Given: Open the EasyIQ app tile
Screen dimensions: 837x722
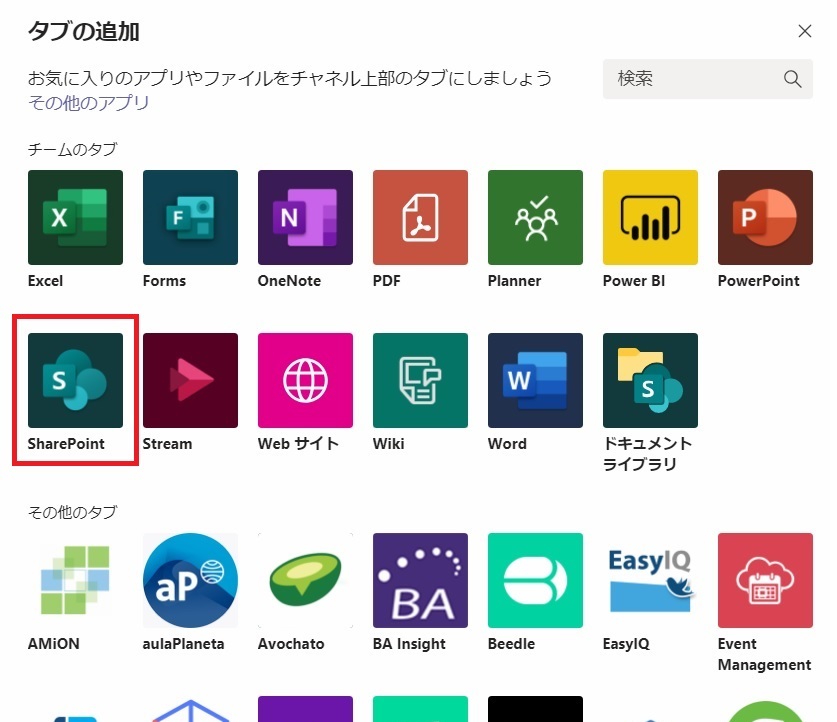Looking at the screenshot, I should [650, 580].
